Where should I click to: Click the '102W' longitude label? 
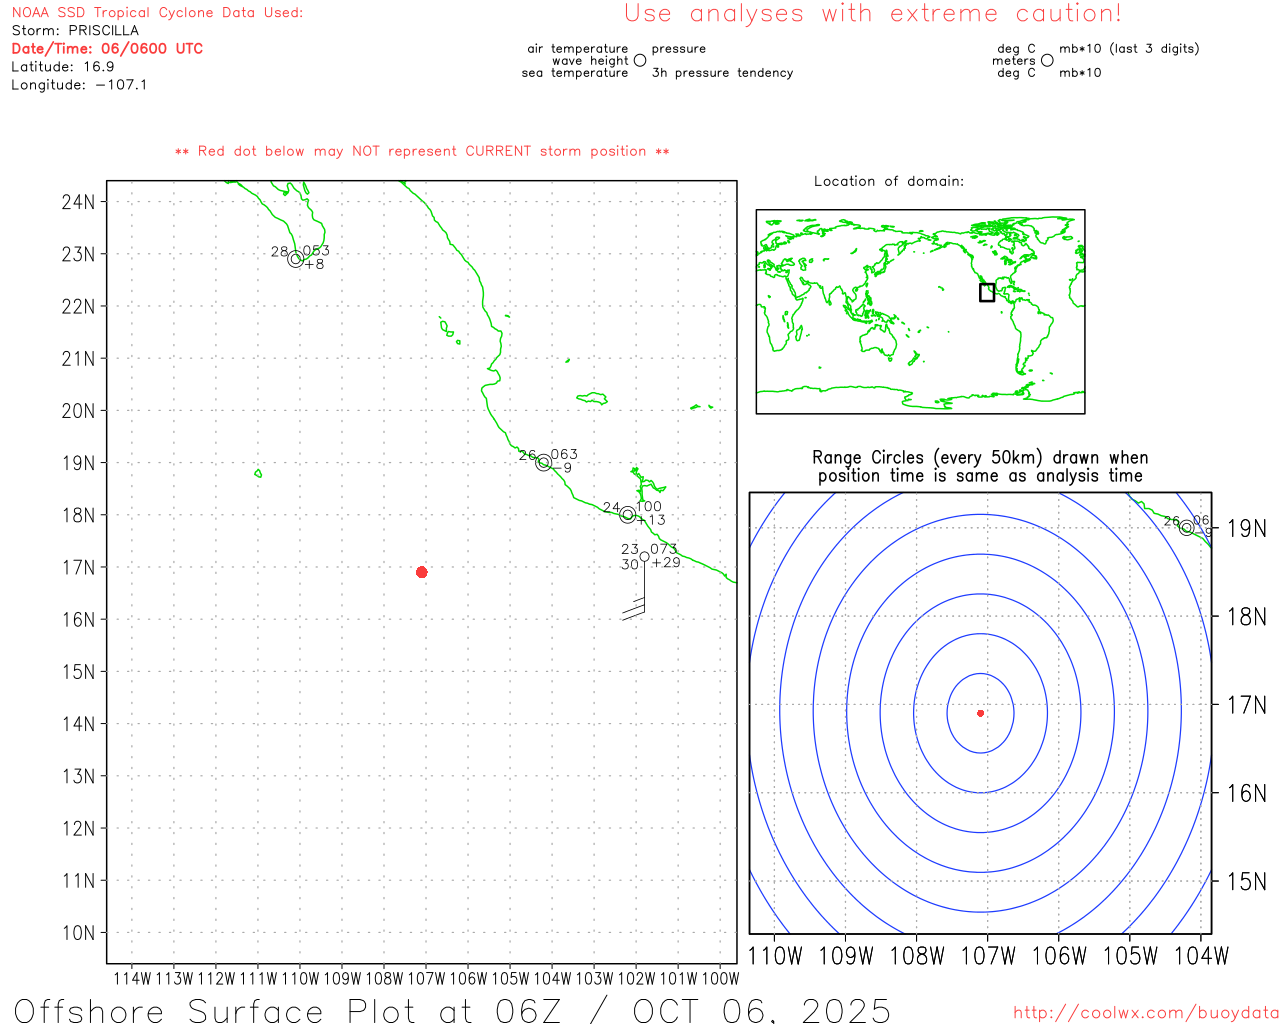click(x=636, y=979)
